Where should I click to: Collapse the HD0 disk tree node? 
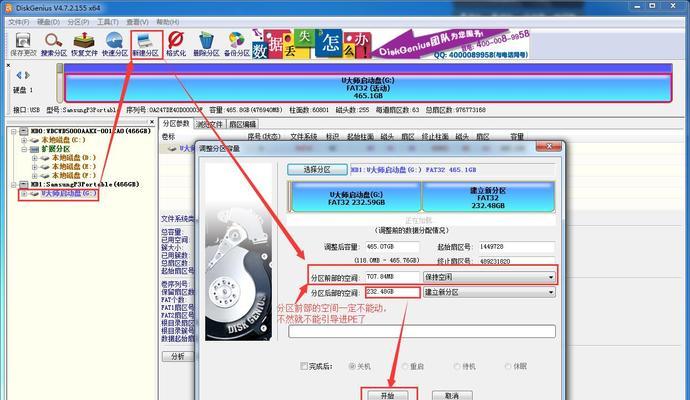[x=14, y=131]
